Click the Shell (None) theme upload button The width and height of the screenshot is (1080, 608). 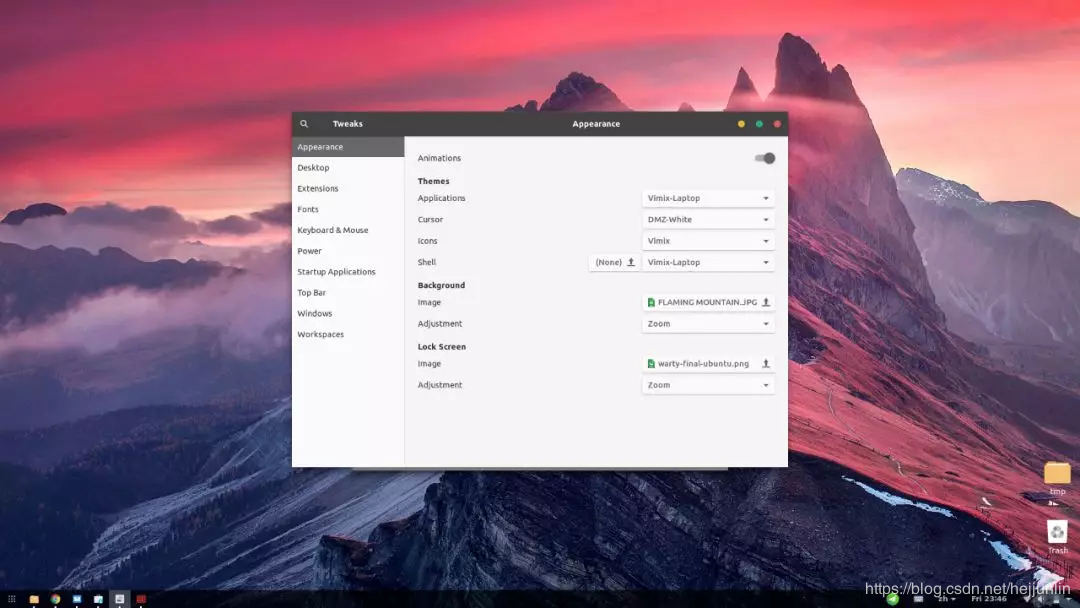[614, 262]
